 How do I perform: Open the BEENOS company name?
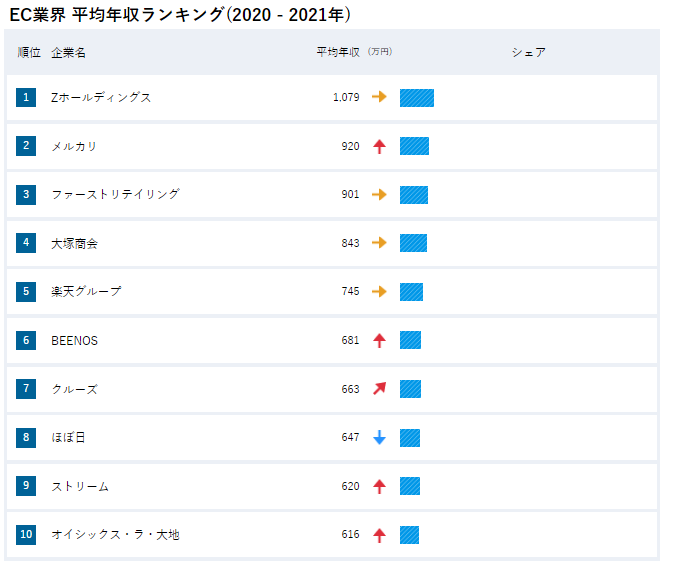75,341
